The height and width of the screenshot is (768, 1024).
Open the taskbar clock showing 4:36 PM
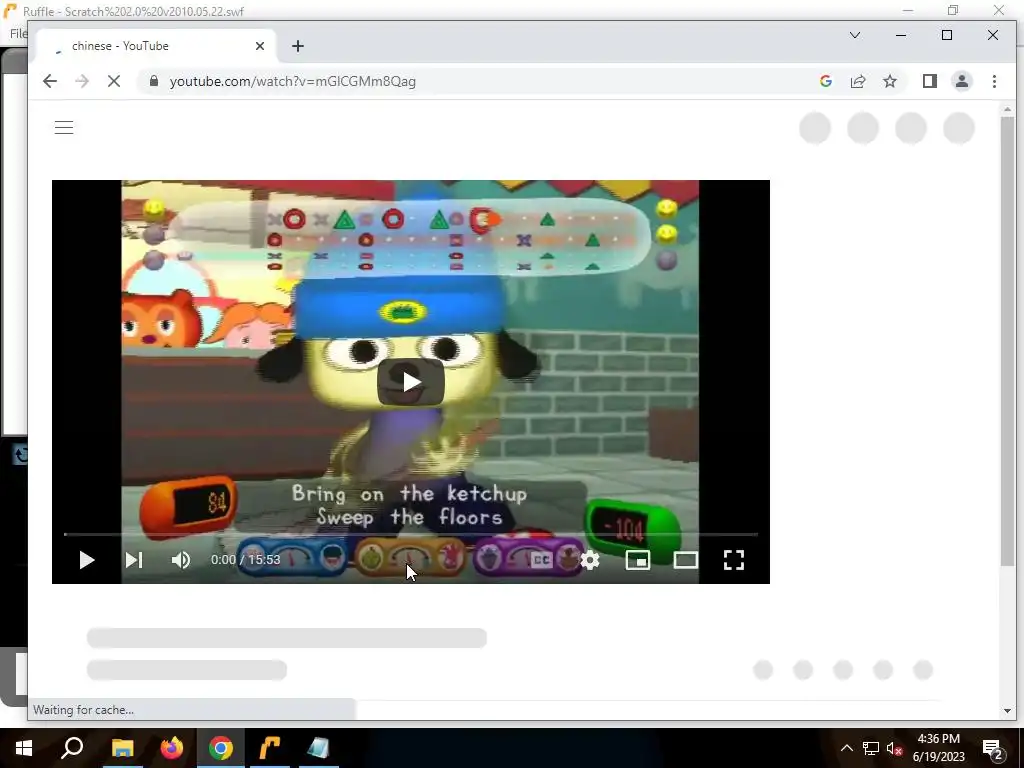[938, 748]
